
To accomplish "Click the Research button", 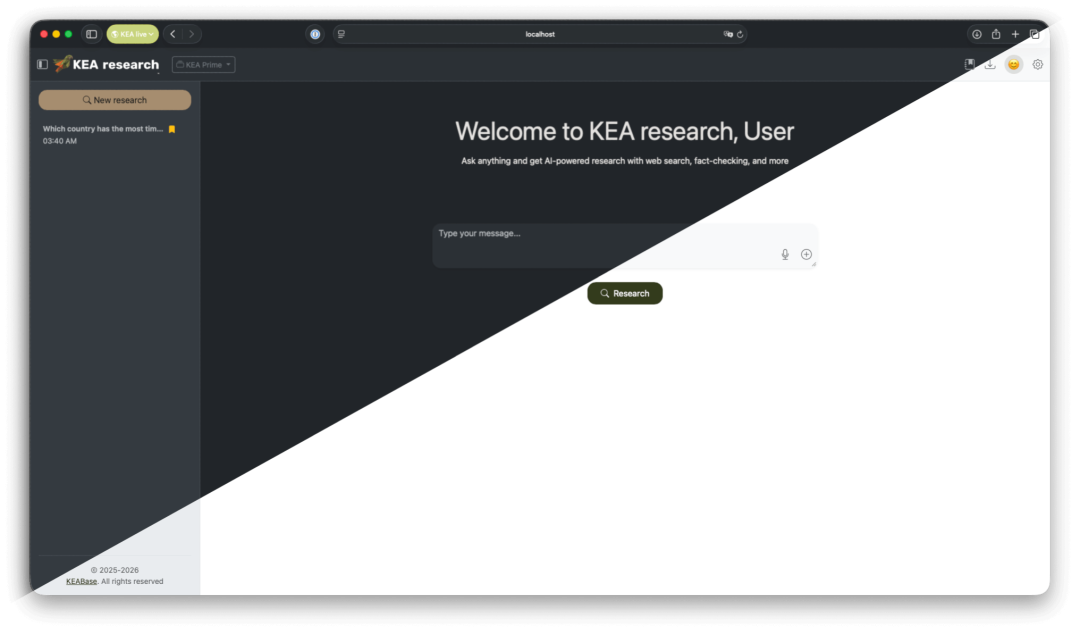I will pos(624,293).
